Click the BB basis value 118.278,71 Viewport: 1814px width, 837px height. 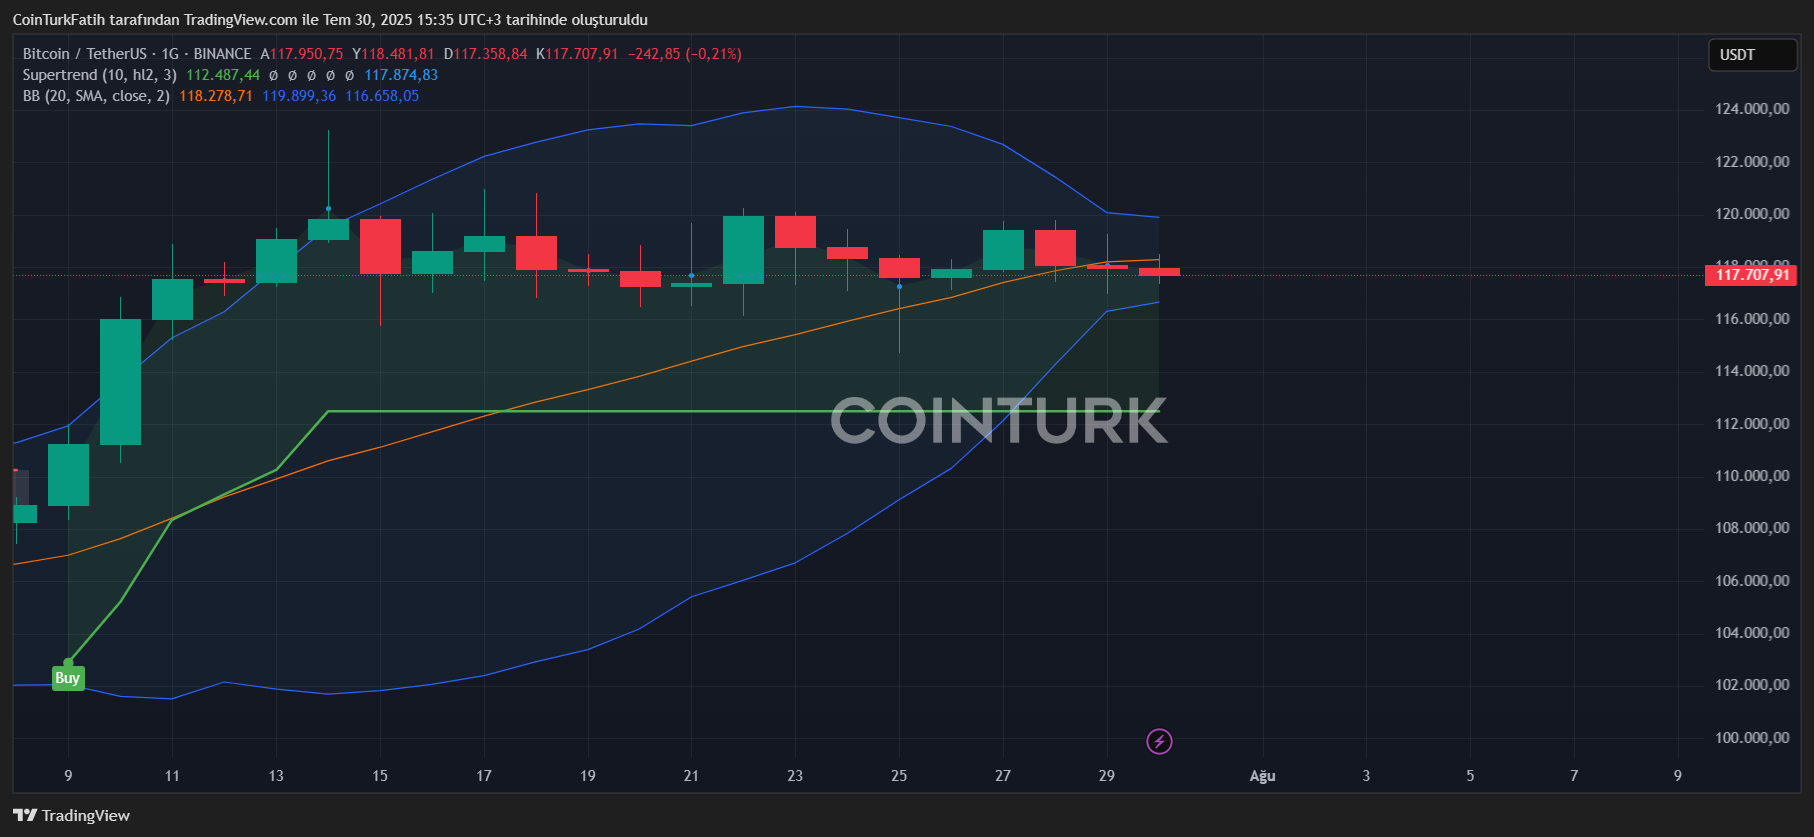pos(216,96)
